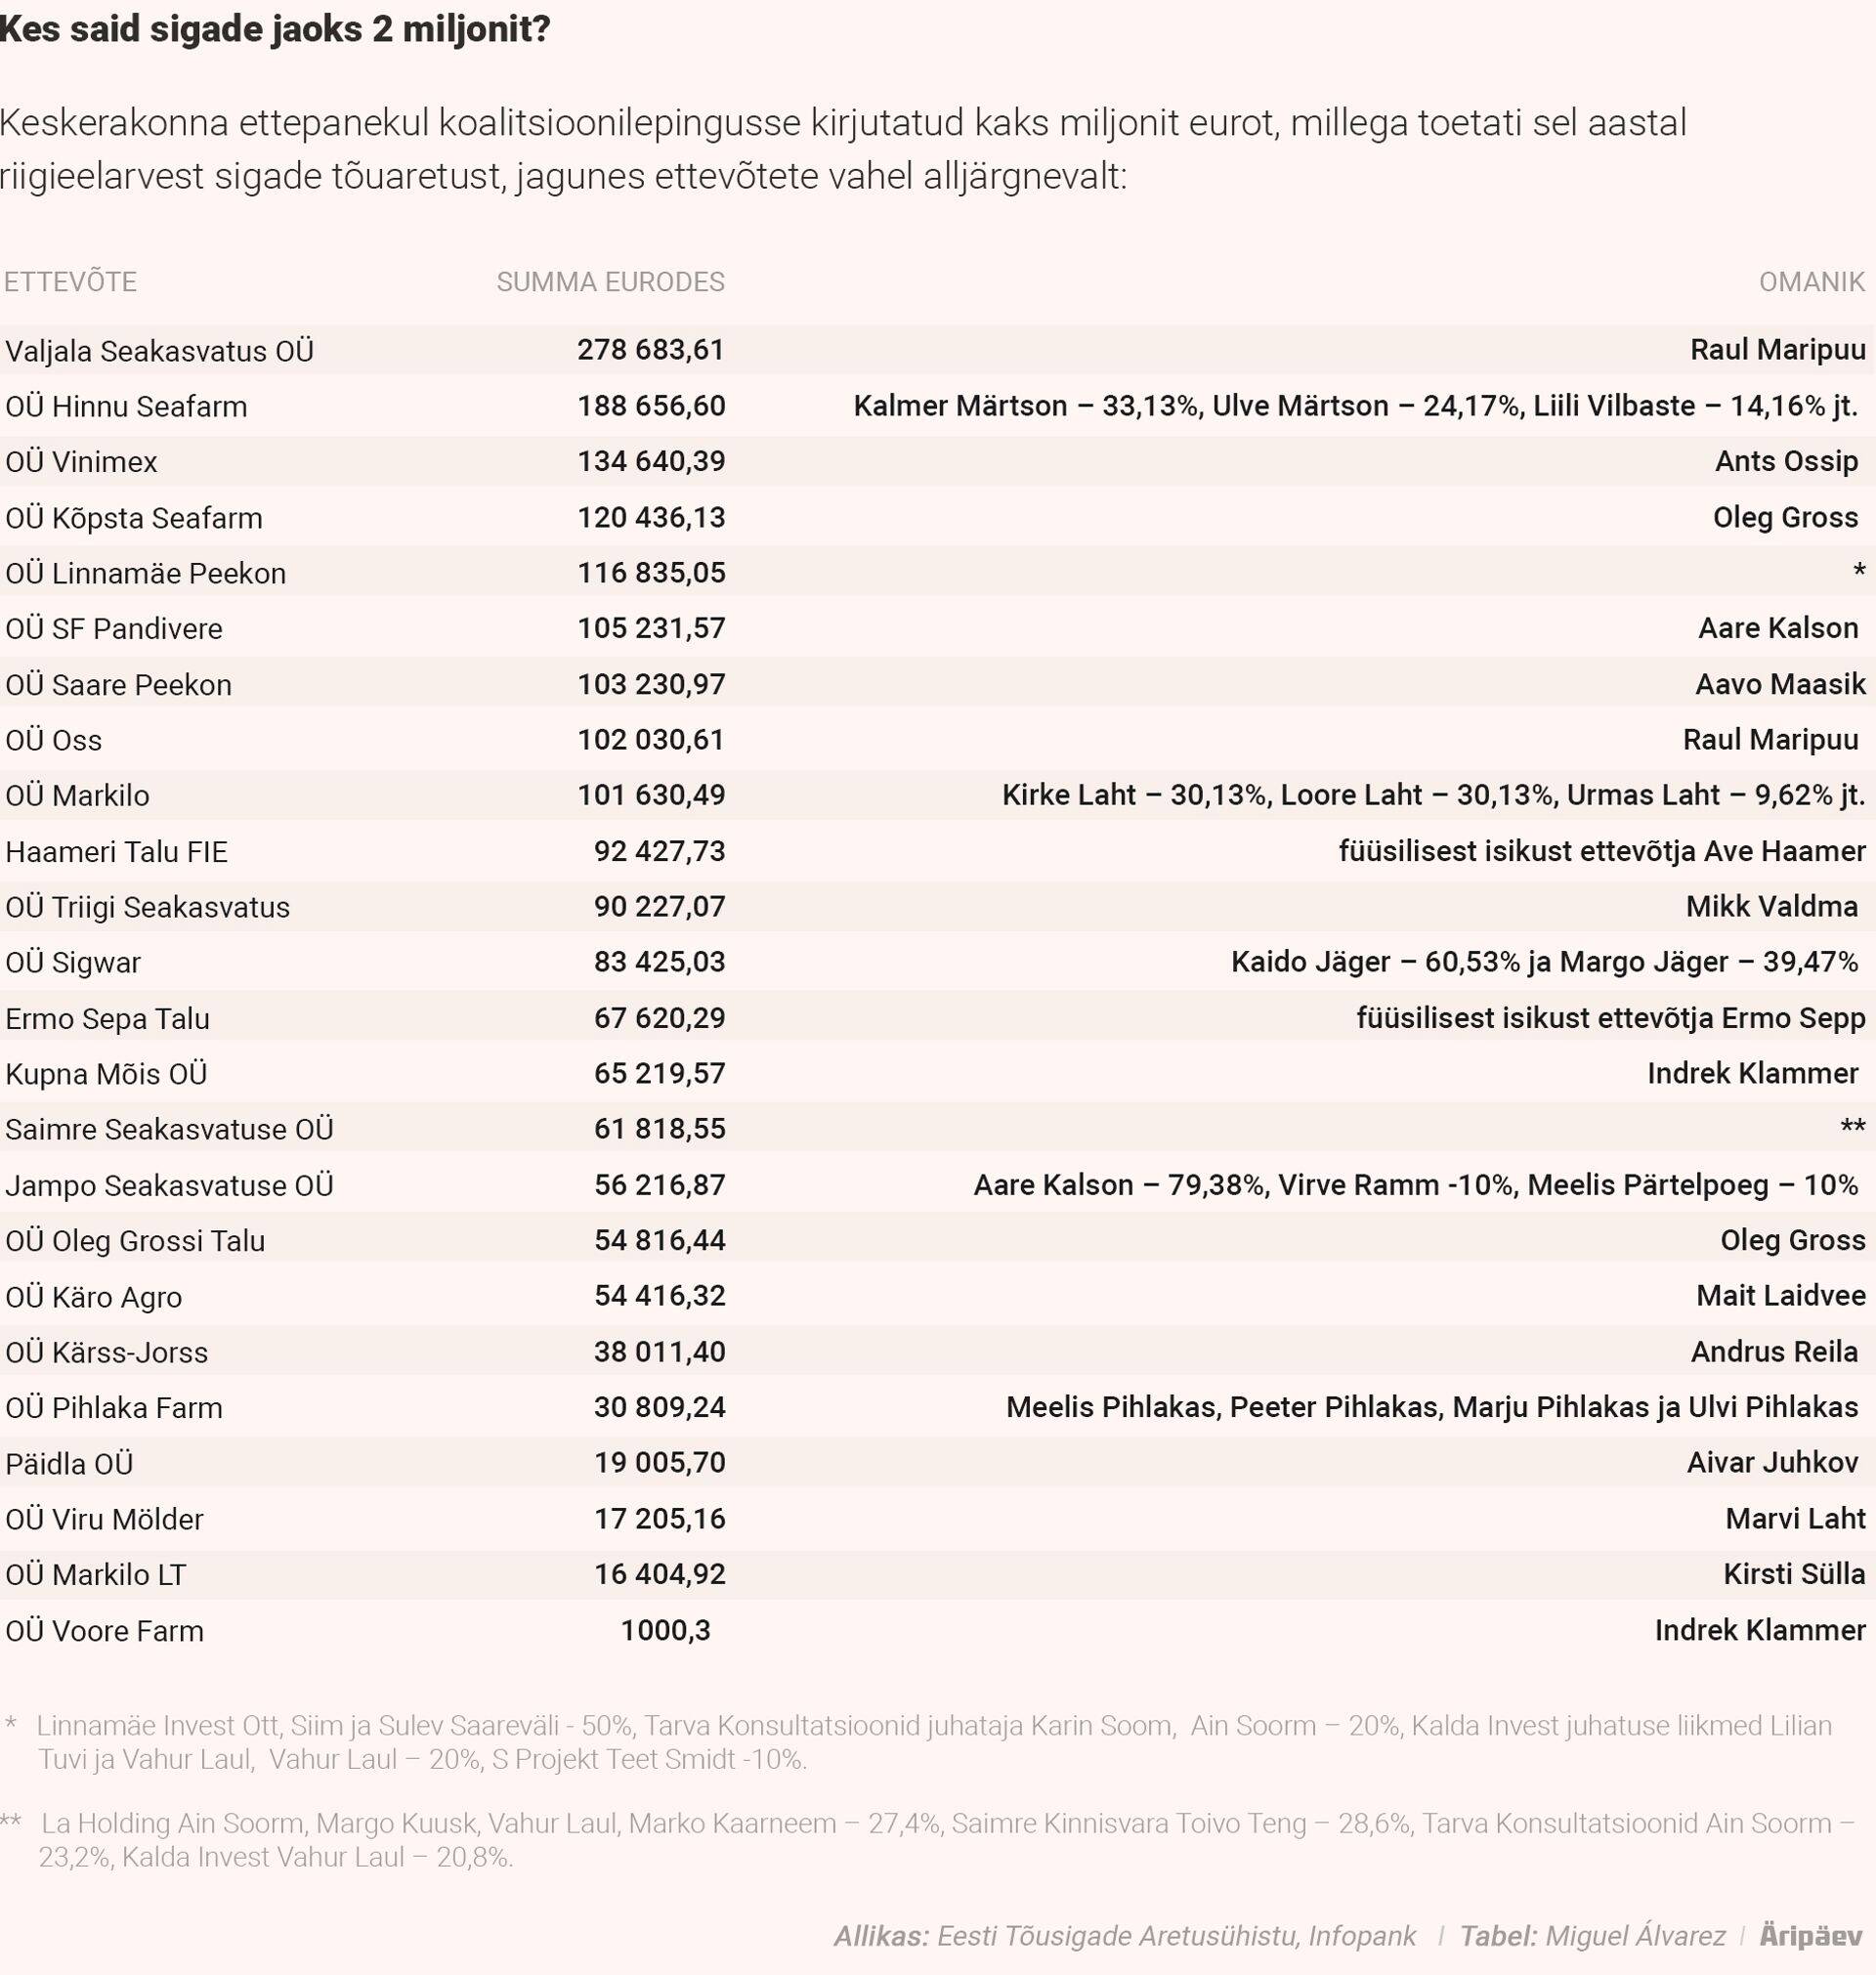Click the headline 'Kes said sigade jaoks 2 miljonit?'
The height and width of the screenshot is (1975, 1876).
click(275, 30)
